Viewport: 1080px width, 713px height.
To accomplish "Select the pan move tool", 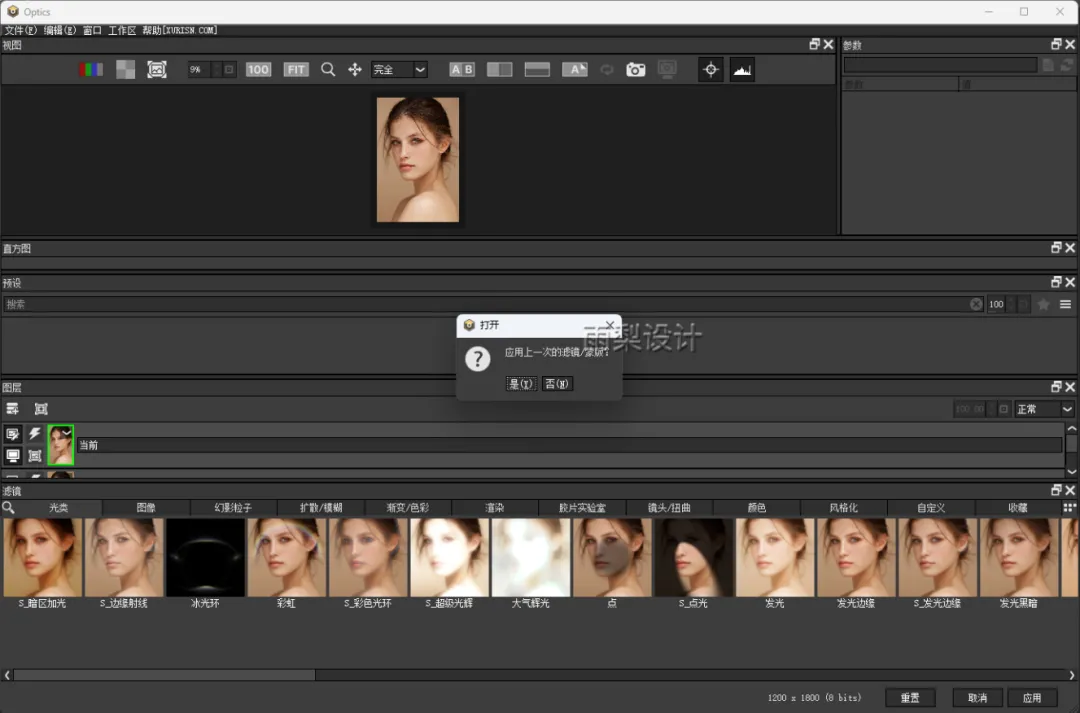I will click(354, 70).
